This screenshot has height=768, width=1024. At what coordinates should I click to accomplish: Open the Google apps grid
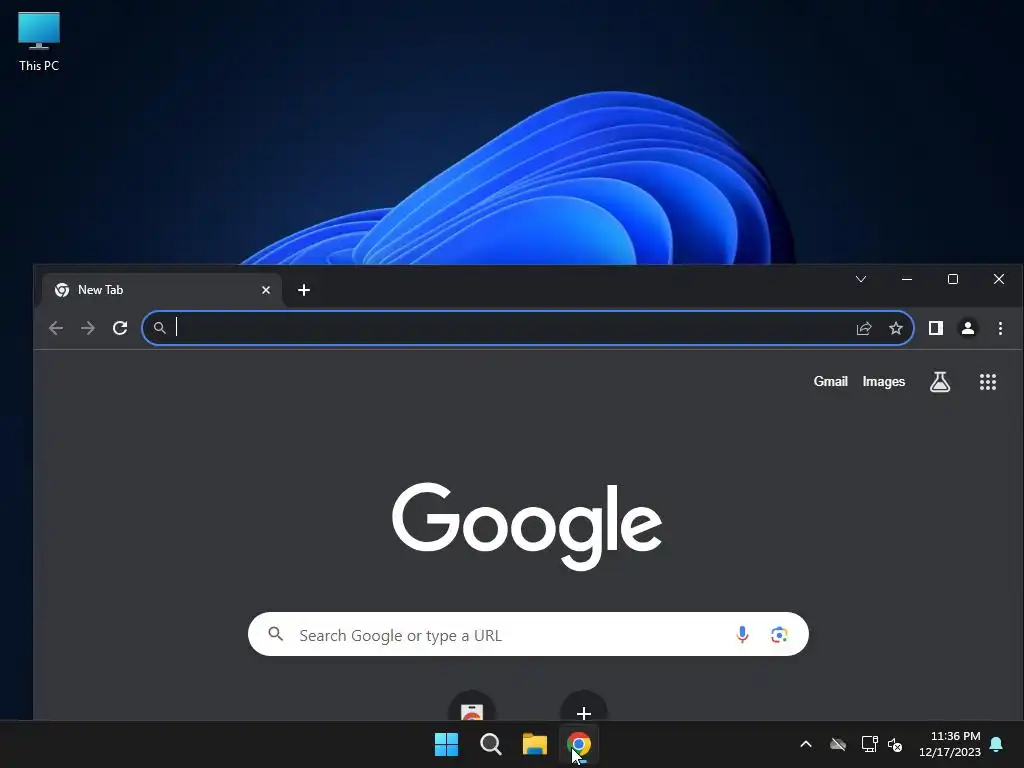pyautogui.click(x=988, y=382)
